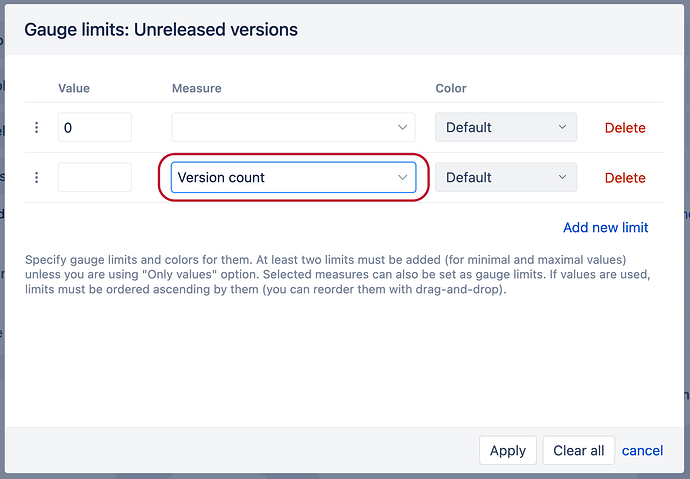The width and height of the screenshot is (690, 479).
Task: Click the chevron of first row's Color selector
Action: click(563, 128)
